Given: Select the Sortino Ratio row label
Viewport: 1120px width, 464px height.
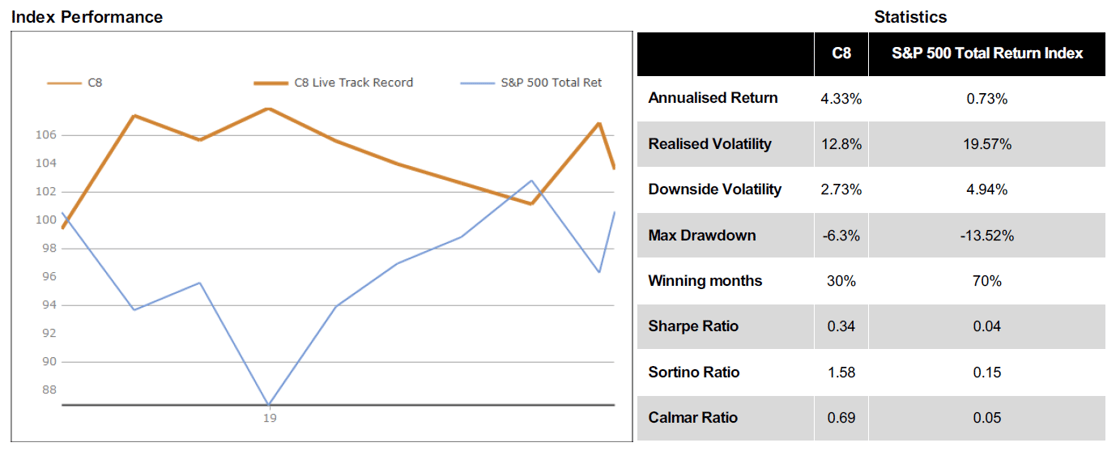Looking at the screenshot, I should point(694,373).
